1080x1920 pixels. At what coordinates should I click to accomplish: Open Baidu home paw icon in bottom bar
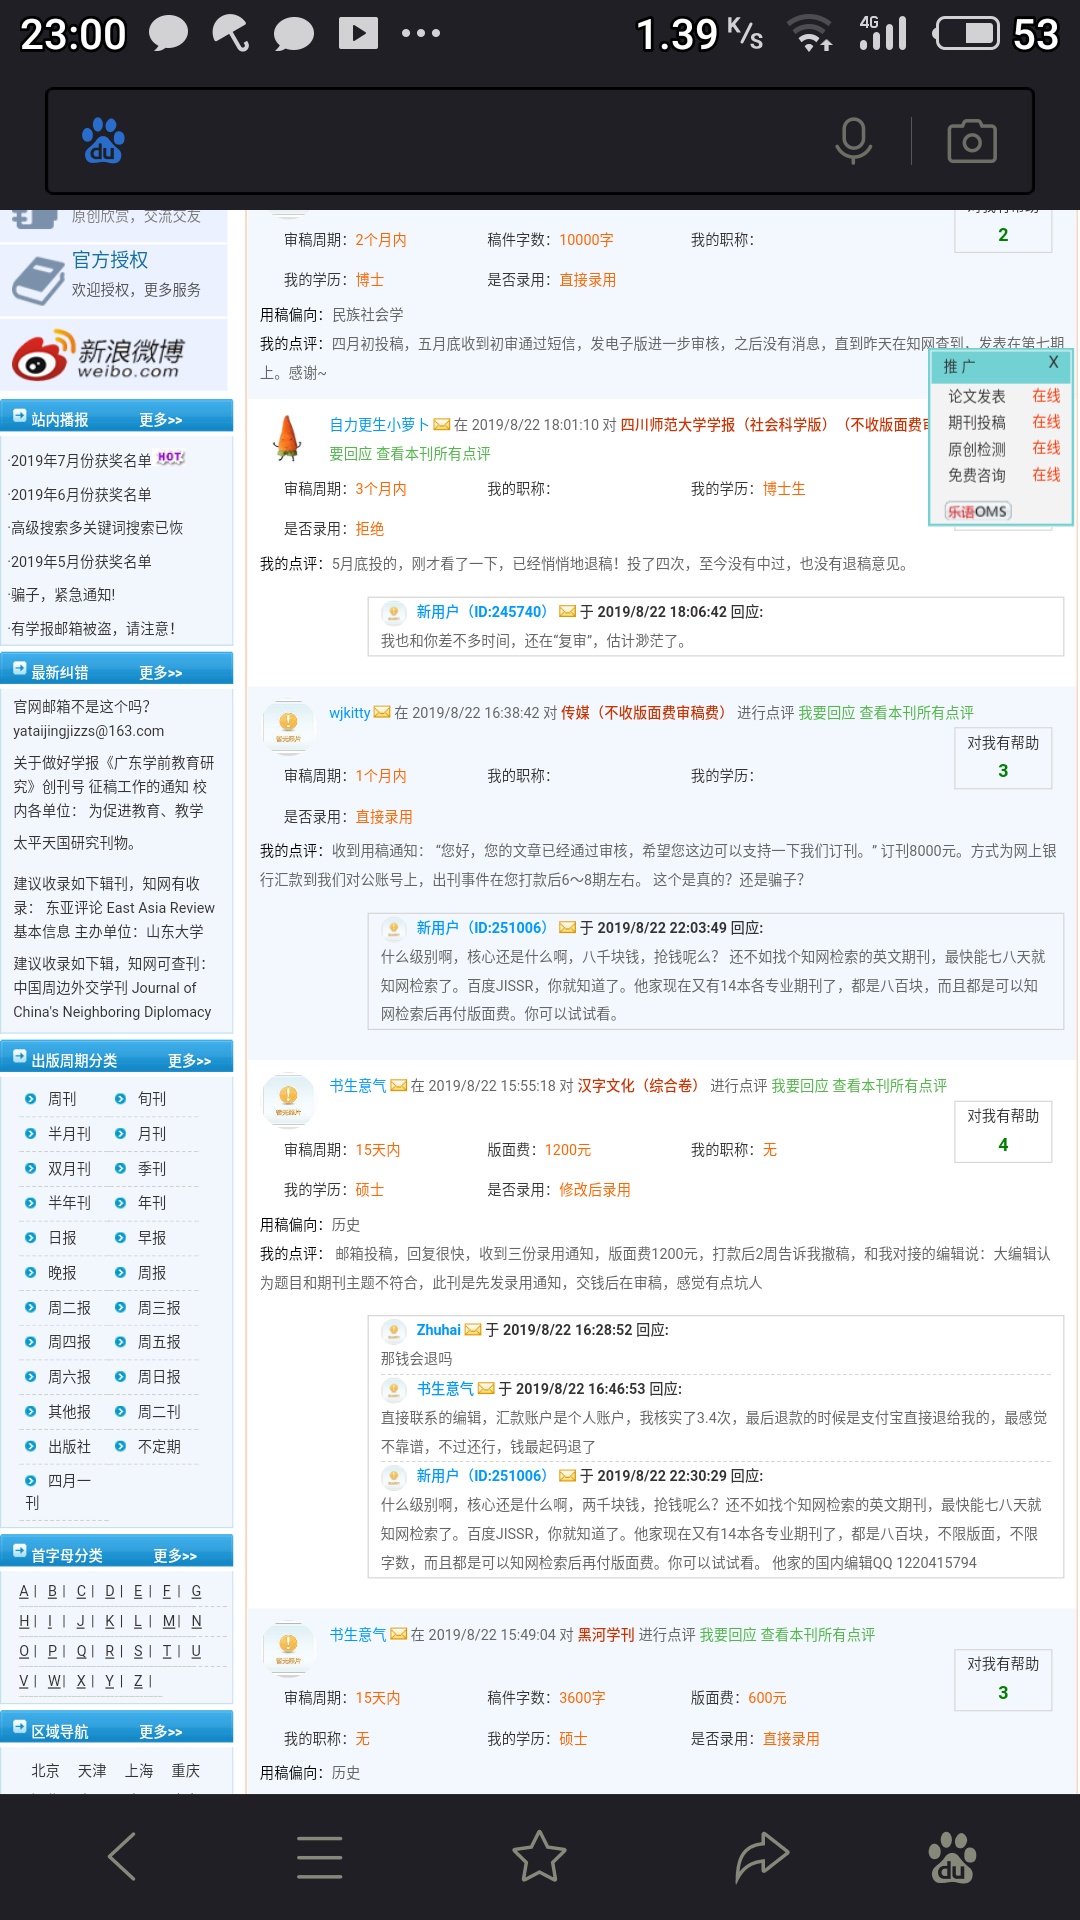pyautogui.click(x=952, y=1857)
